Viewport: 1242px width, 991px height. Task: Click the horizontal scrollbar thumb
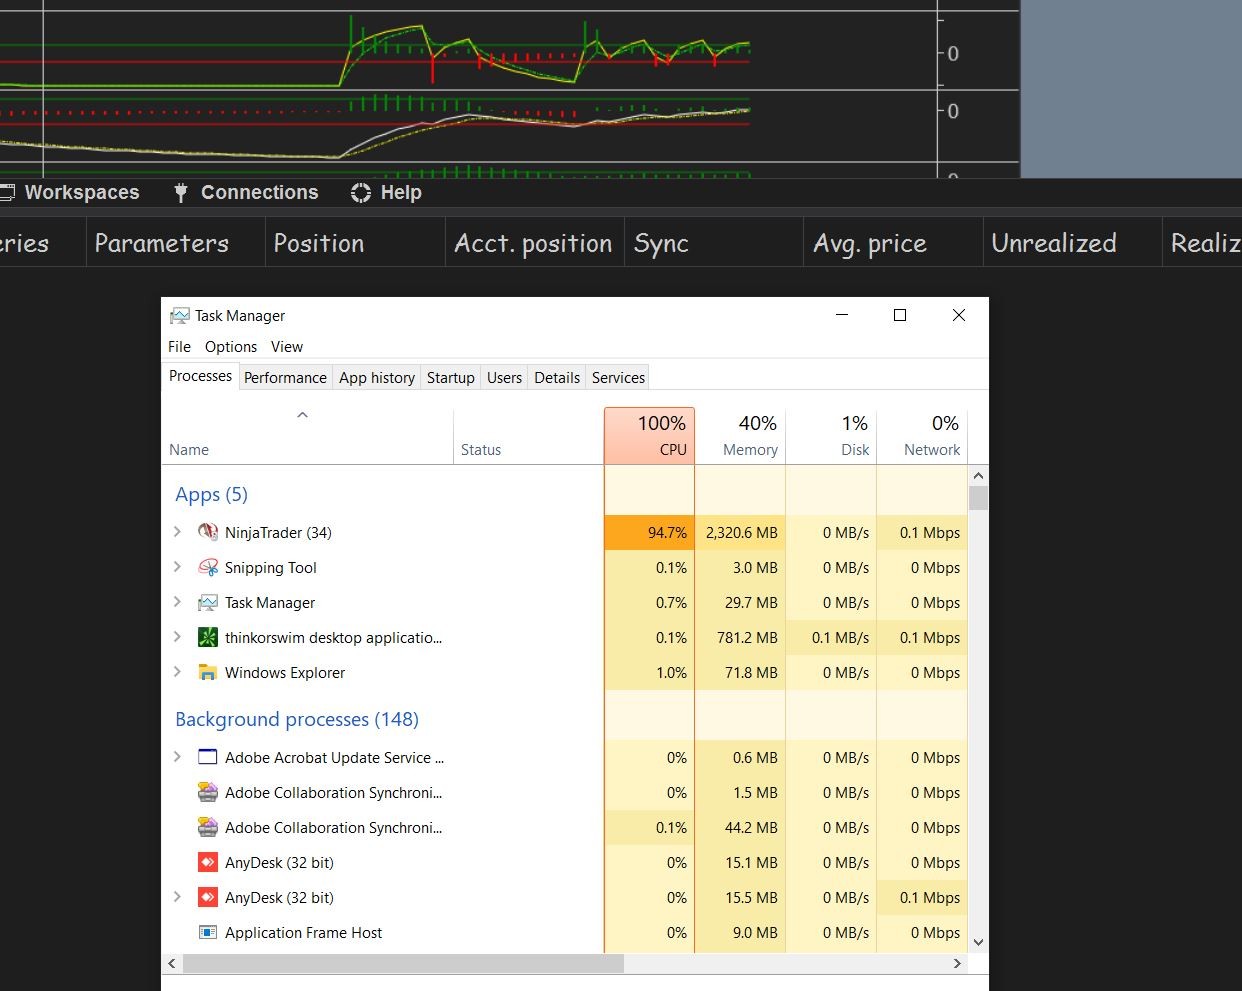[x=403, y=963]
